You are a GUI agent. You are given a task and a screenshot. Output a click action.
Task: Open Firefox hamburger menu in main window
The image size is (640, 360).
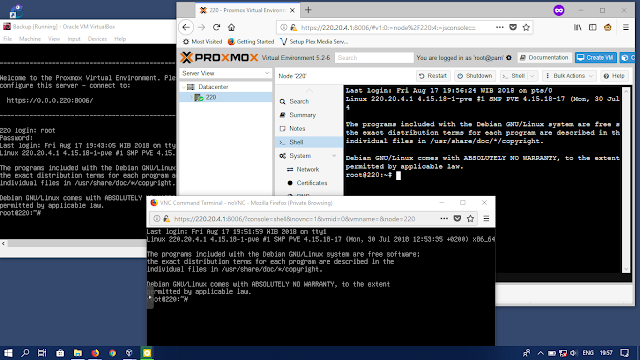pyautogui.click(x=626, y=27)
